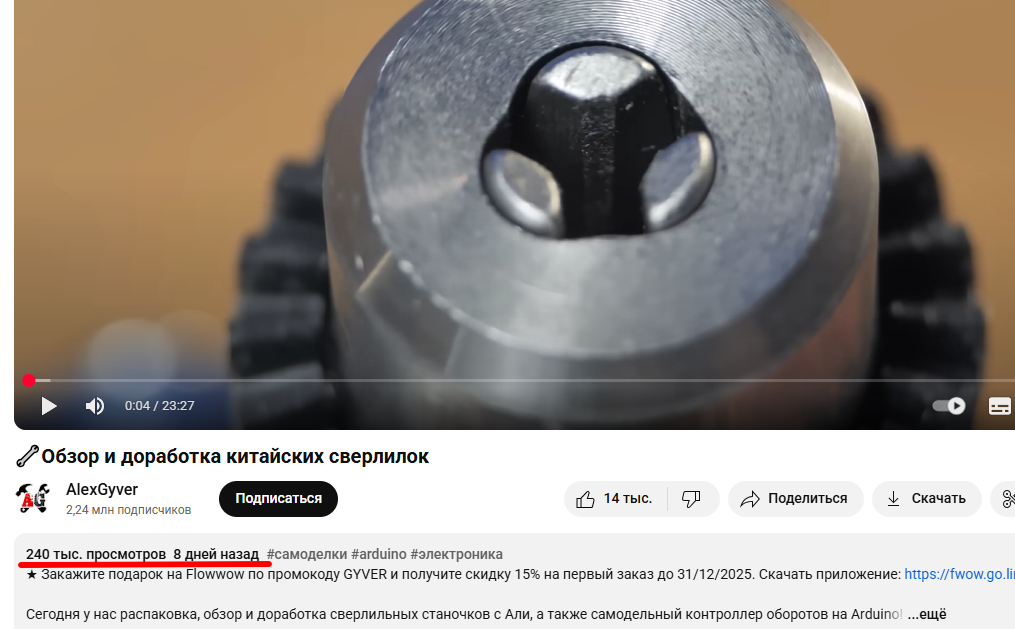Viewport: 1015px width, 629px height.
Task: Click the Скачать download button
Action: (x=926, y=499)
